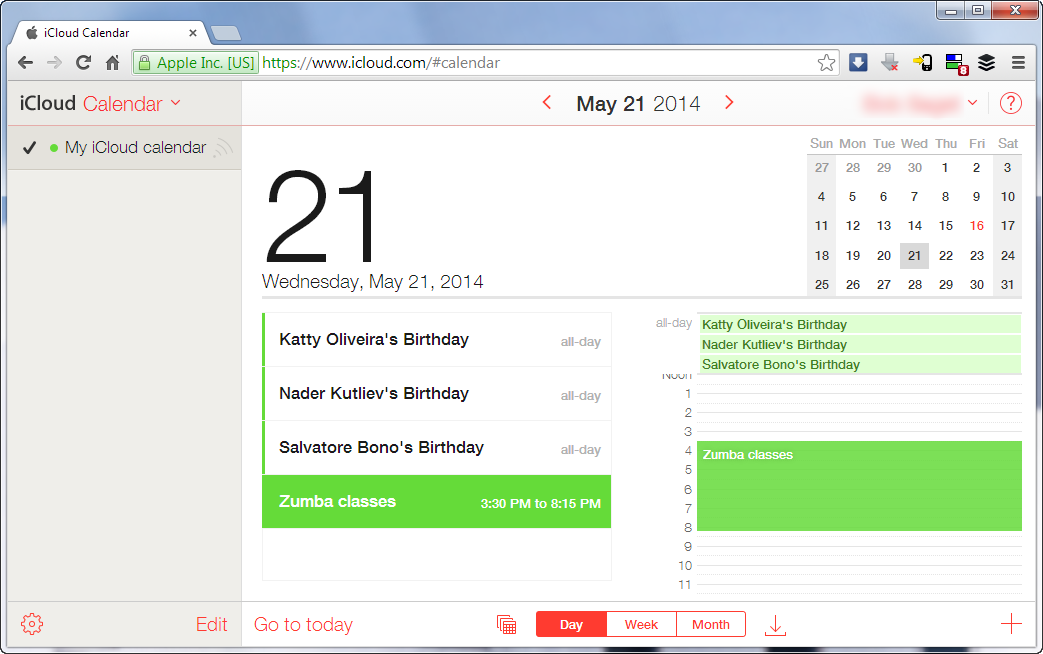Select April 27 in the mini calendar
Screen dimensions: 1043x654
click(822, 168)
